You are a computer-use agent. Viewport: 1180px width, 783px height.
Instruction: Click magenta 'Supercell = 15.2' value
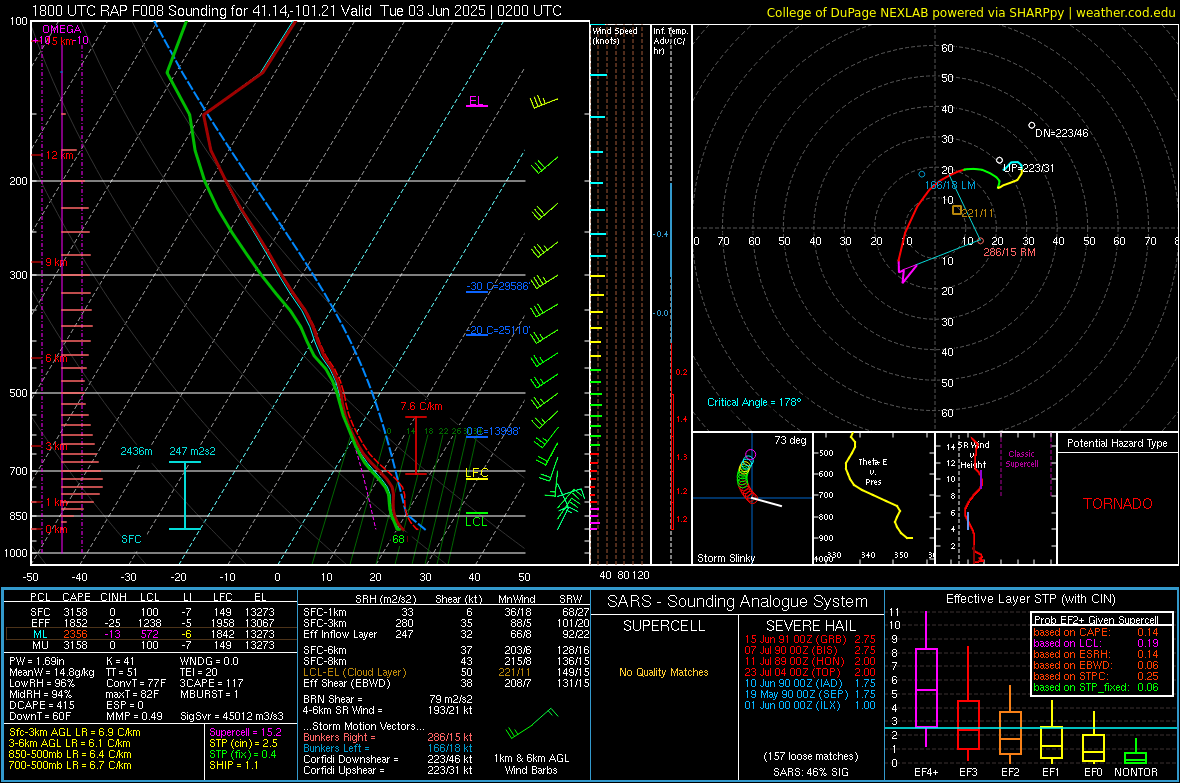pyautogui.click(x=245, y=732)
